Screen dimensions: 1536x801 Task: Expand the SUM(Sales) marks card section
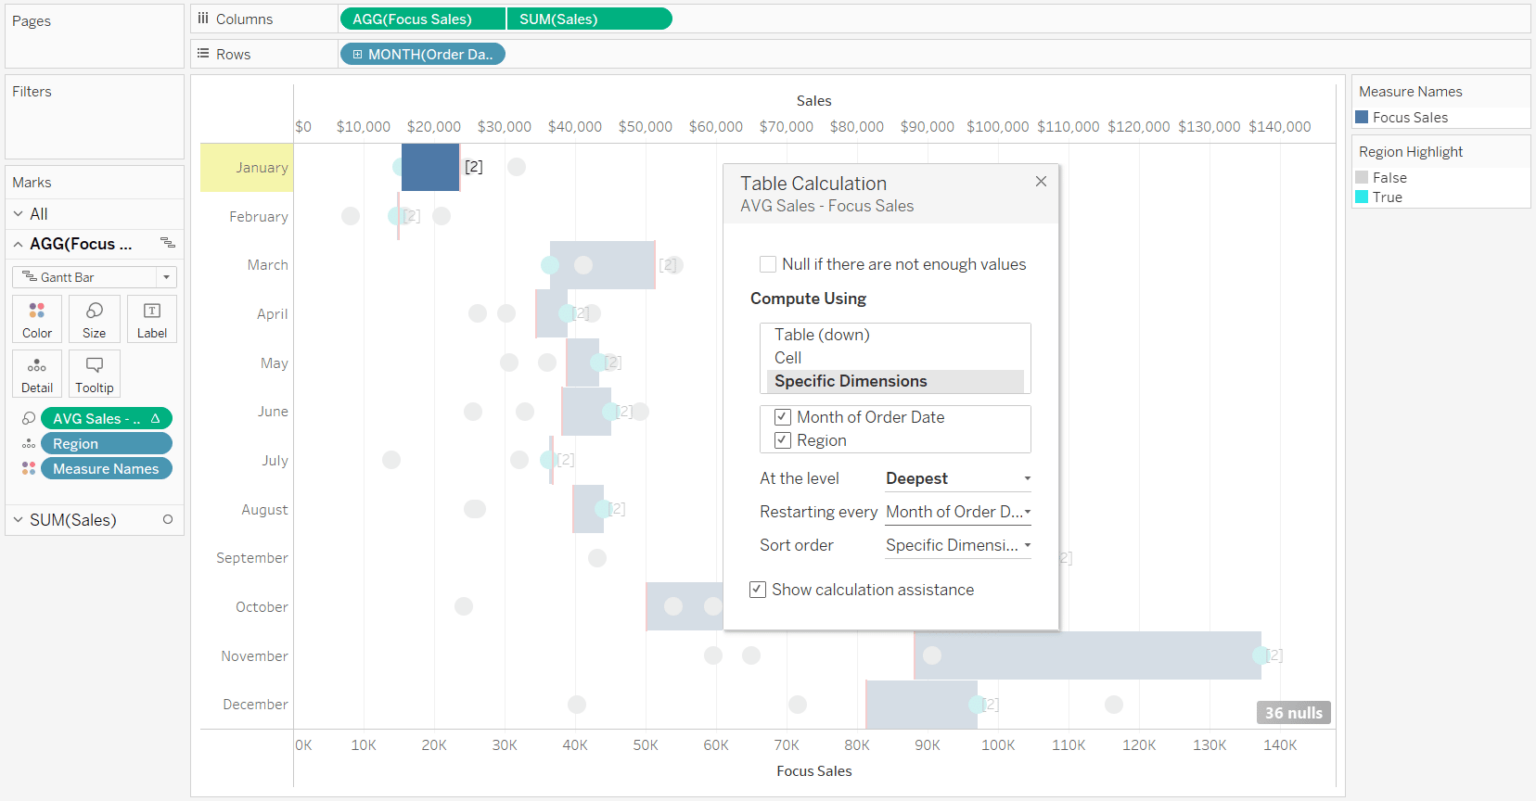click(17, 519)
